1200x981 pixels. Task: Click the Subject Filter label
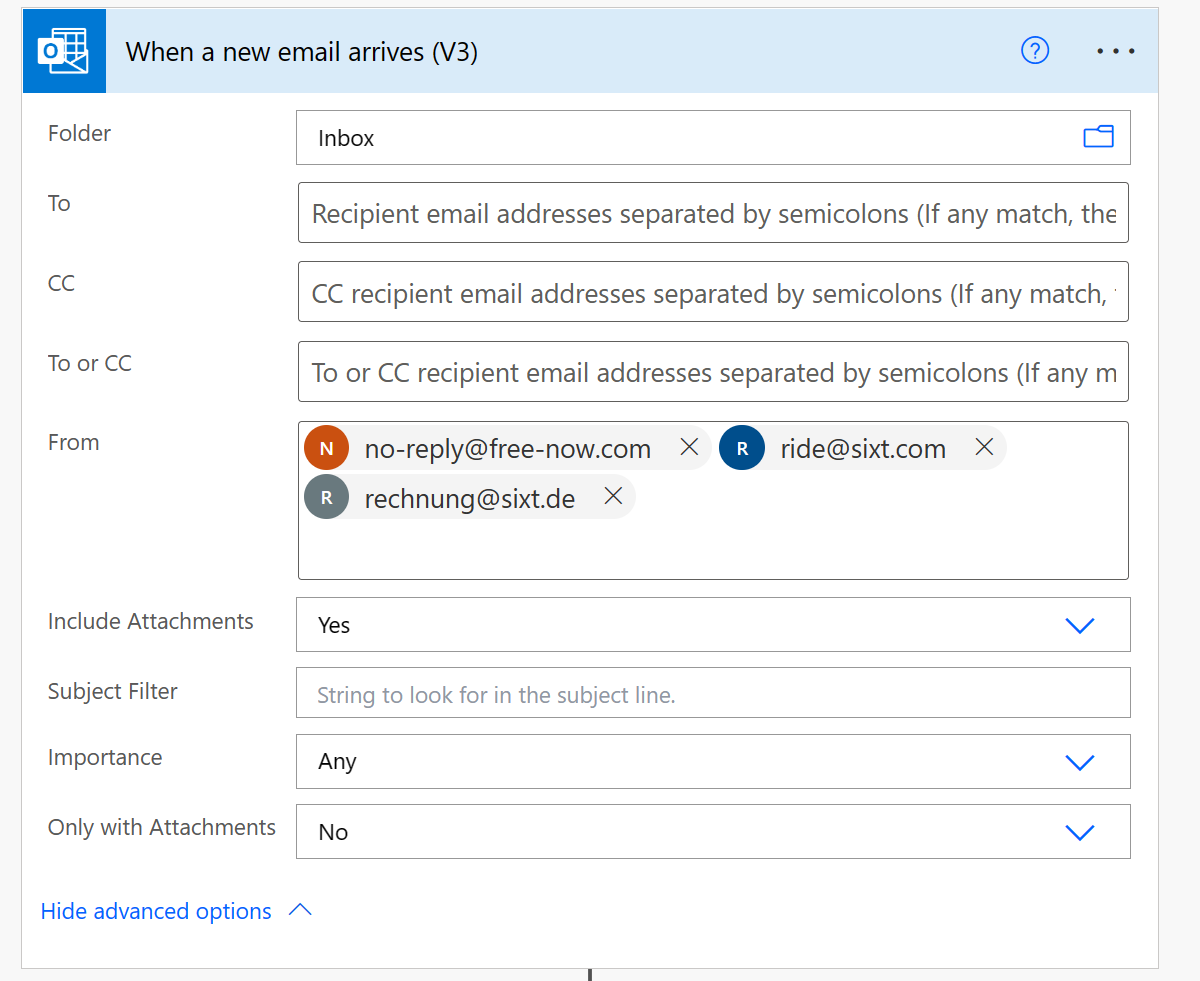(x=113, y=691)
